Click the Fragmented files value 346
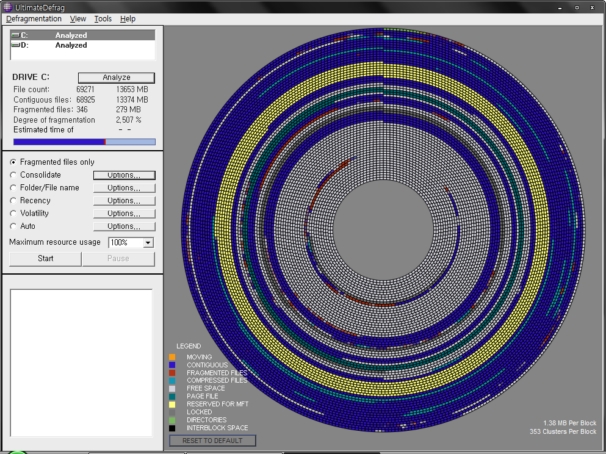The height and width of the screenshot is (454, 606). pos(82,110)
